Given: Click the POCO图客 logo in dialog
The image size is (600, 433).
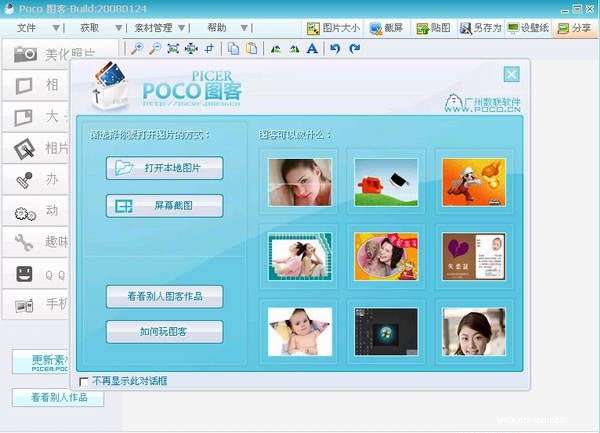Looking at the screenshot, I should (x=191, y=89).
